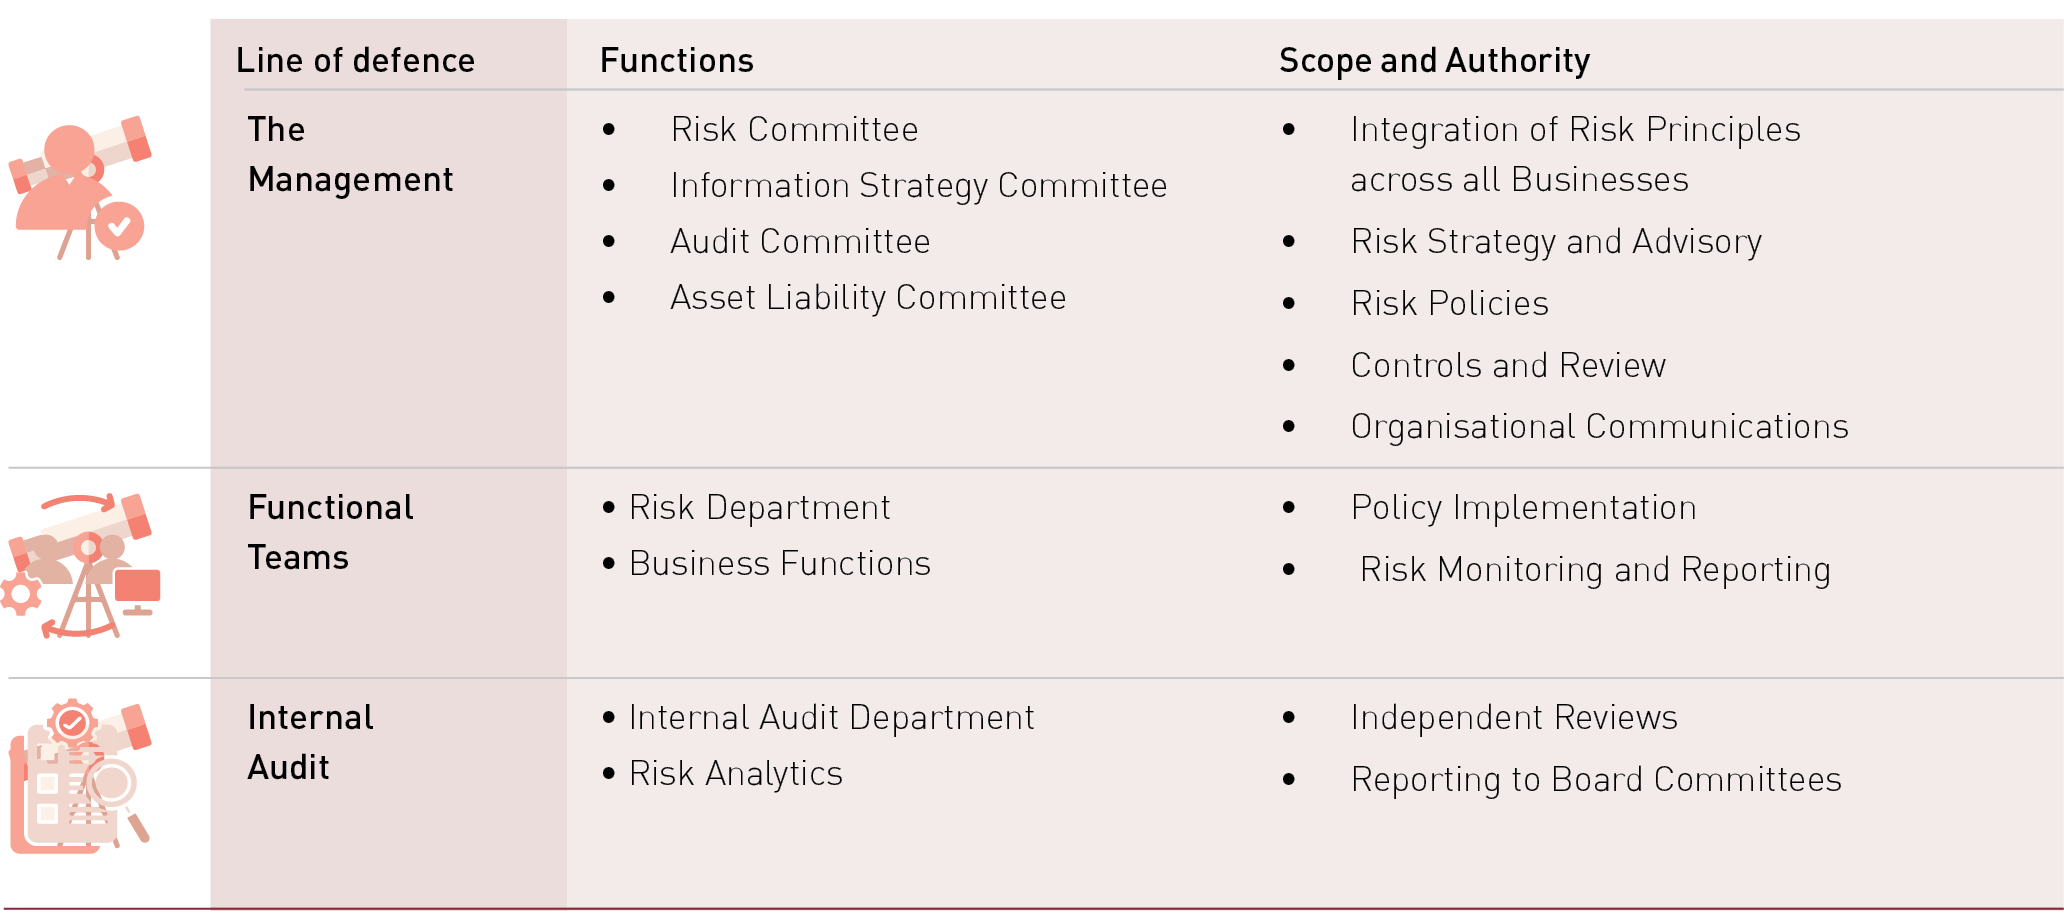Image resolution: width=2064 pixels, height=915 pixels.
Task: Click the Internal Audit row label
Action: (310, 742)
